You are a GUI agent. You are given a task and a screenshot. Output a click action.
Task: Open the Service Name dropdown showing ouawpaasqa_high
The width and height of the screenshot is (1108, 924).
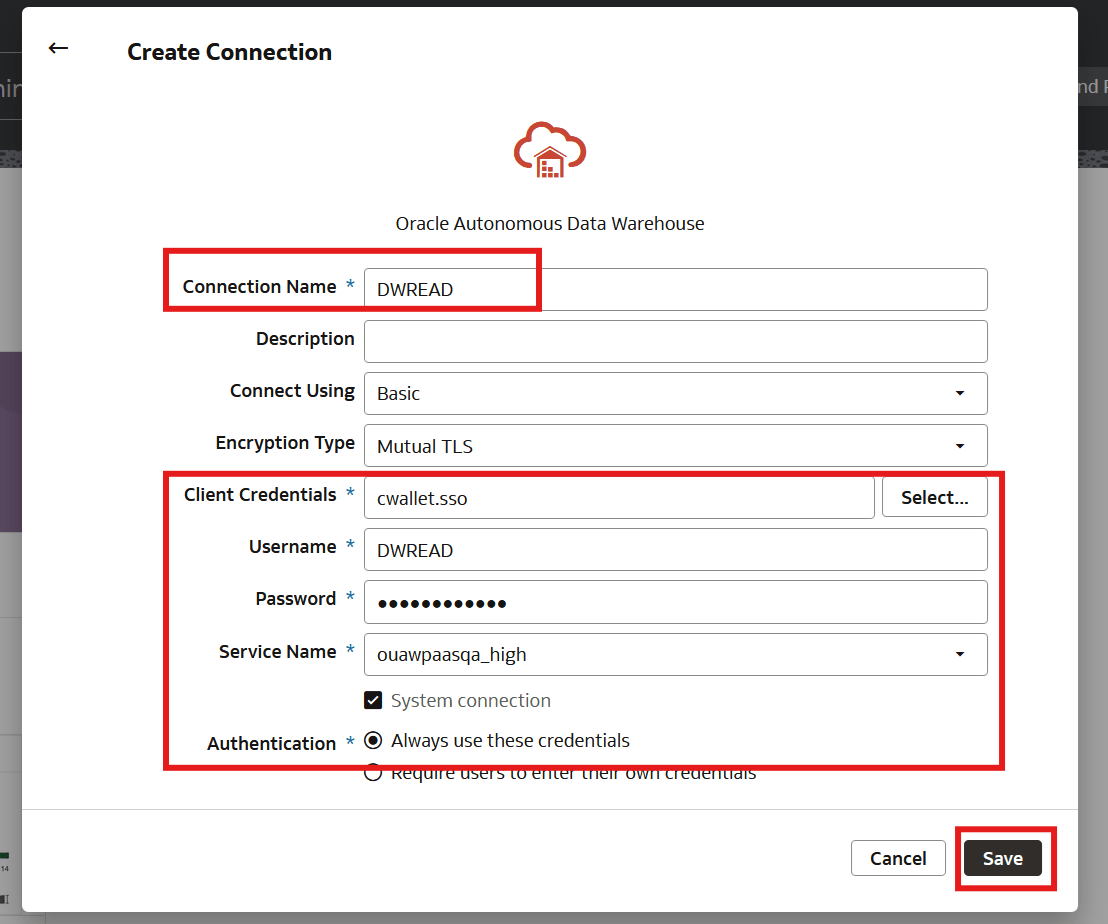[x=675, y=654]
